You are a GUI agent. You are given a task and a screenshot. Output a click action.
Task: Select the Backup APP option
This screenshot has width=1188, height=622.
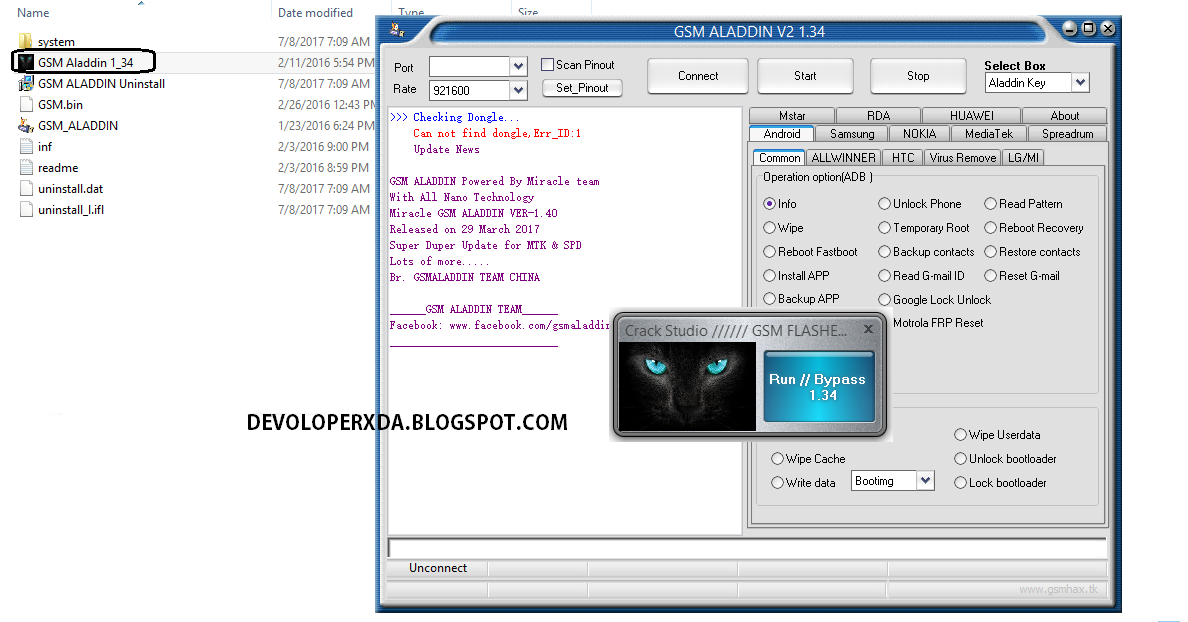coord(769,298)
